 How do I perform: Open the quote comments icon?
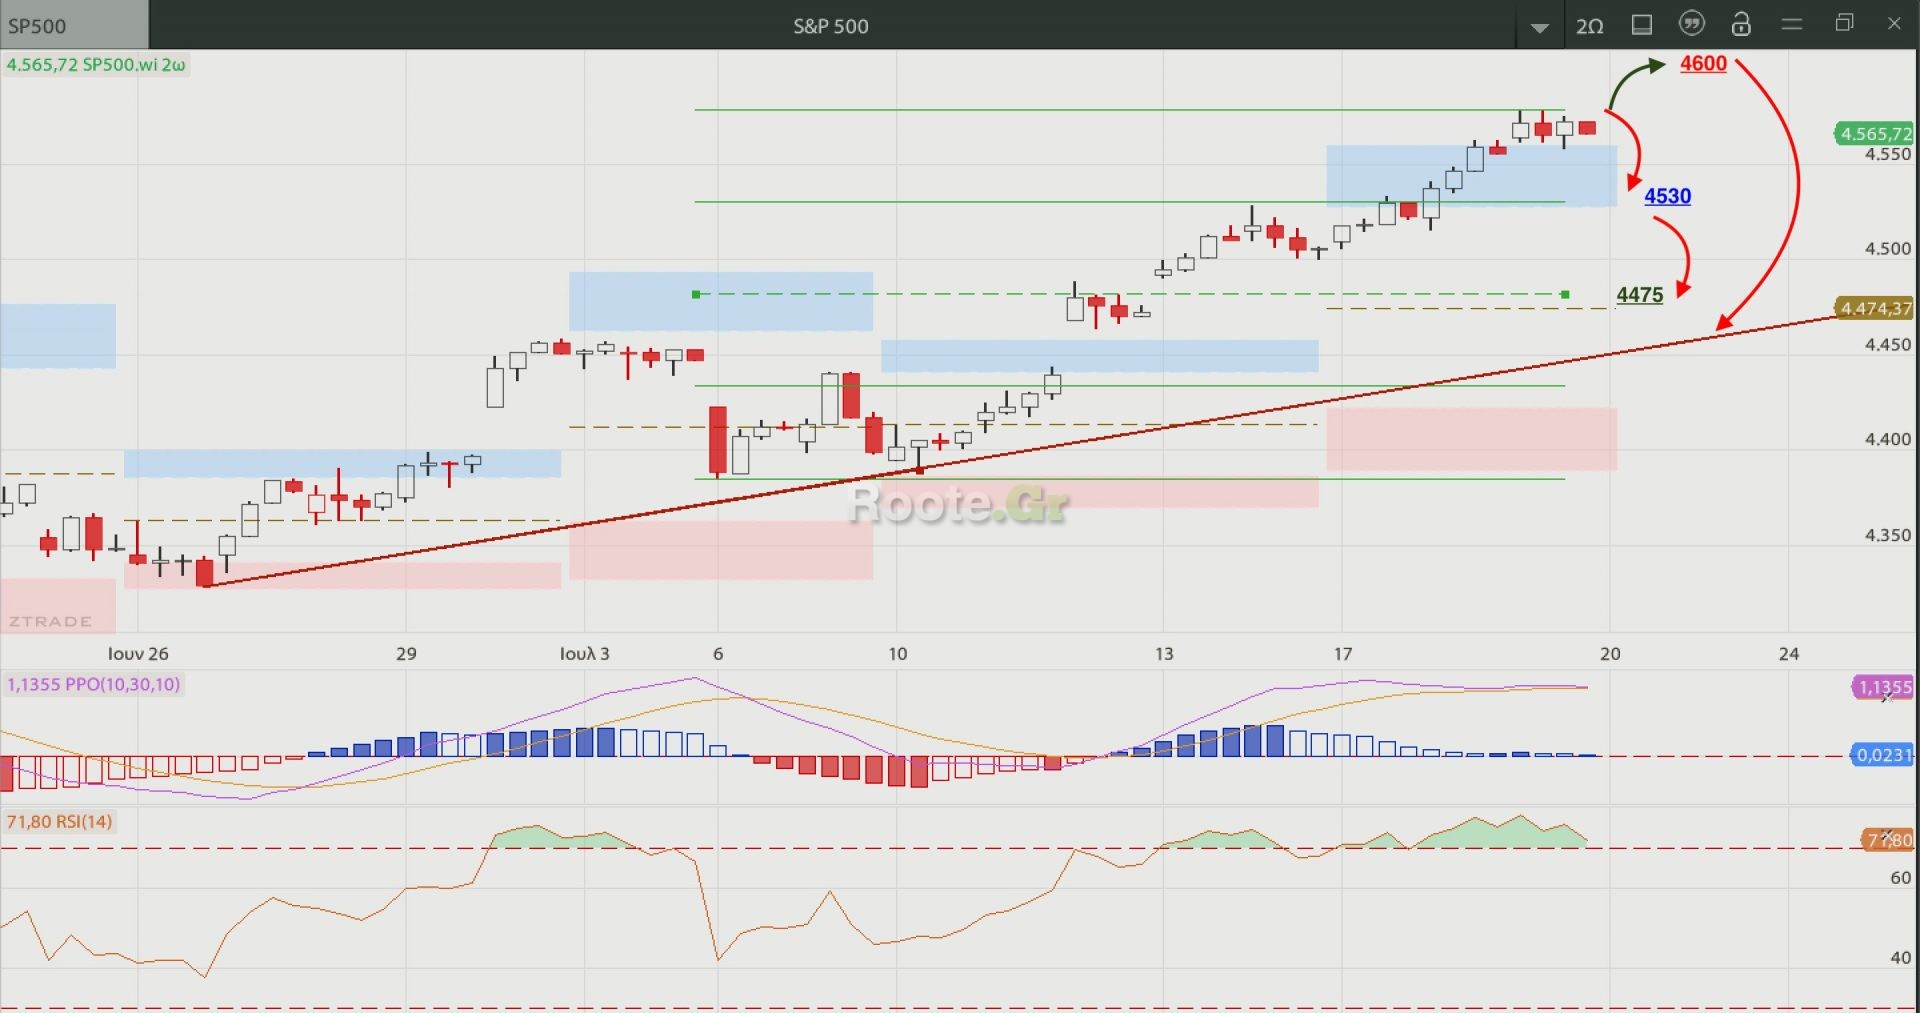coord(1692,24)
